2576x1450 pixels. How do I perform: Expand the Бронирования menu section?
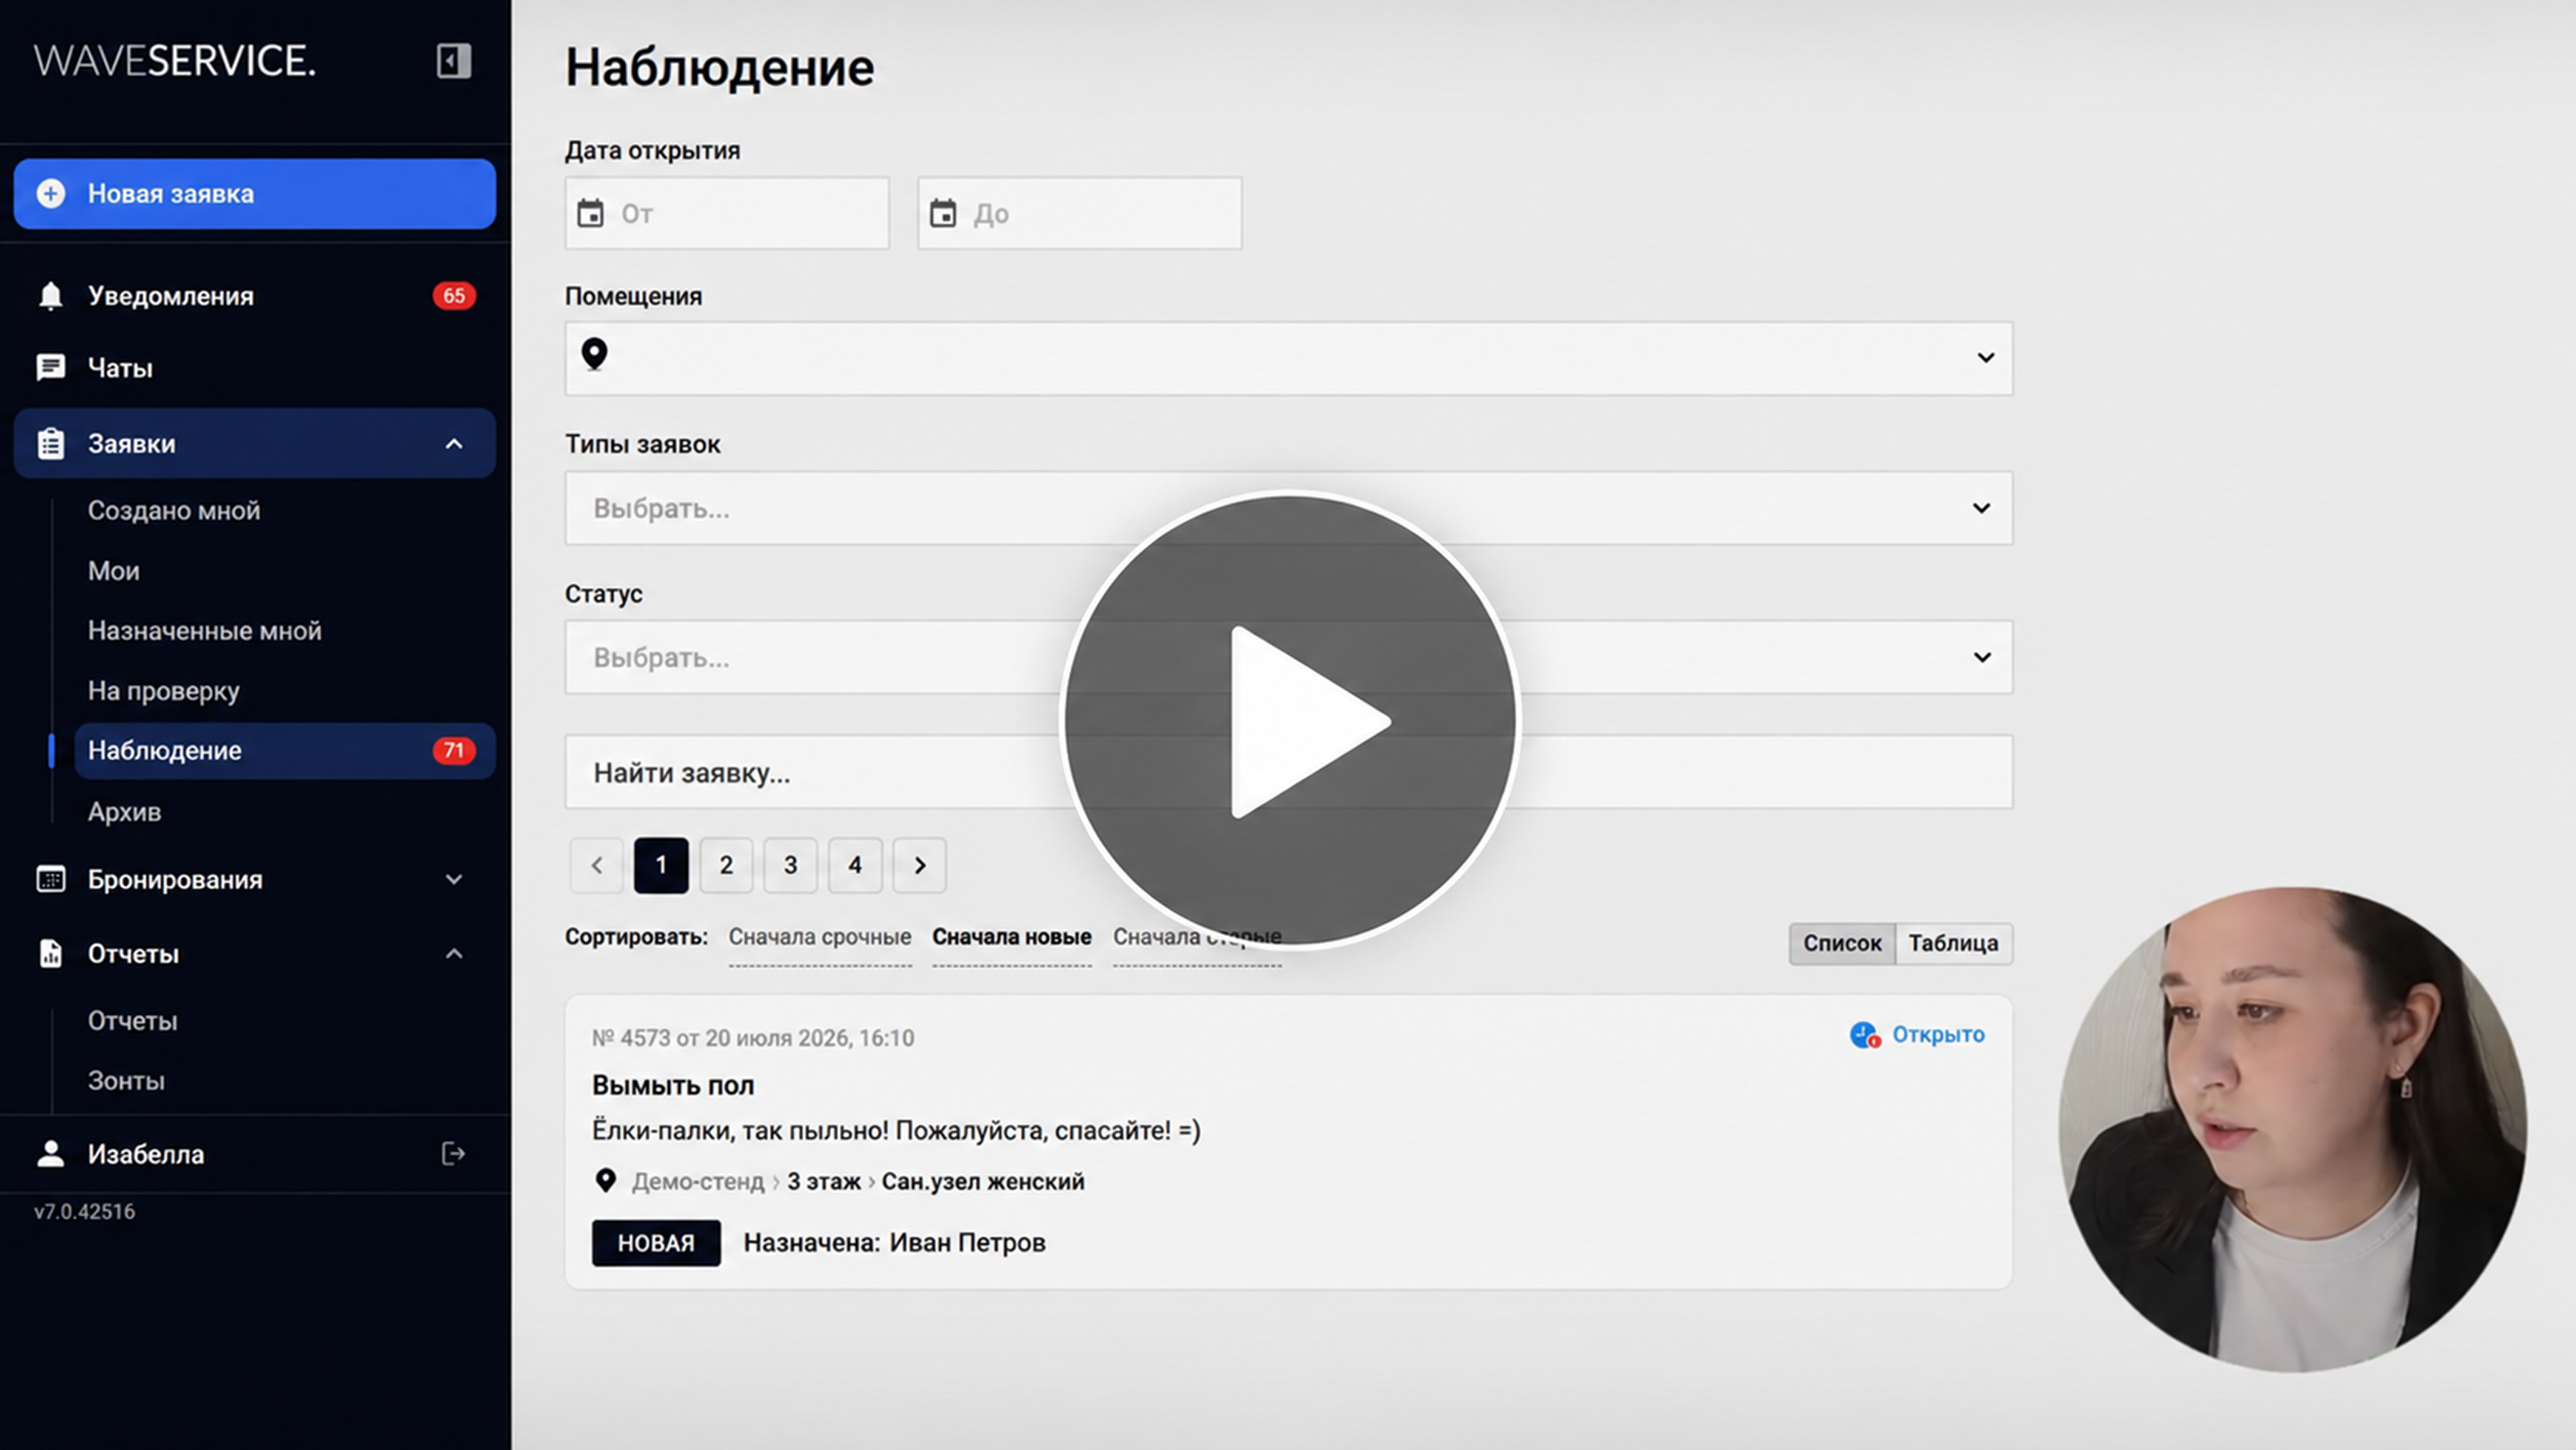coord(454,880)
